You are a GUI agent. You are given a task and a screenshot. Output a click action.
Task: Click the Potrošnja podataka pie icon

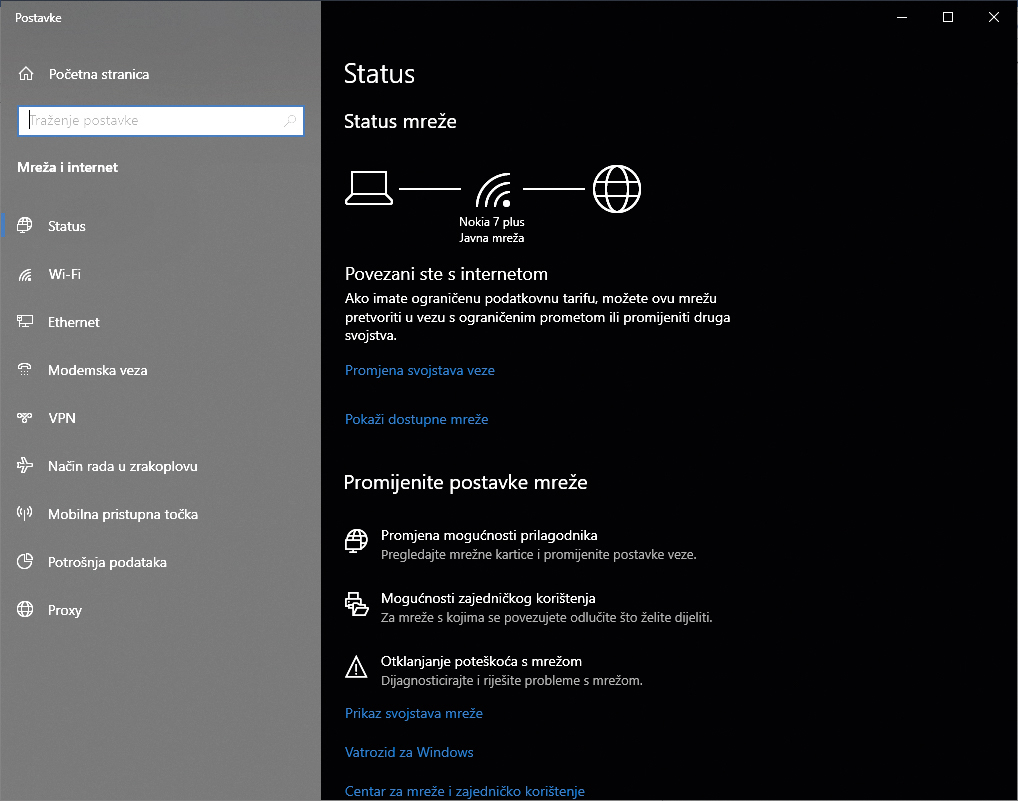coord(26,562)
